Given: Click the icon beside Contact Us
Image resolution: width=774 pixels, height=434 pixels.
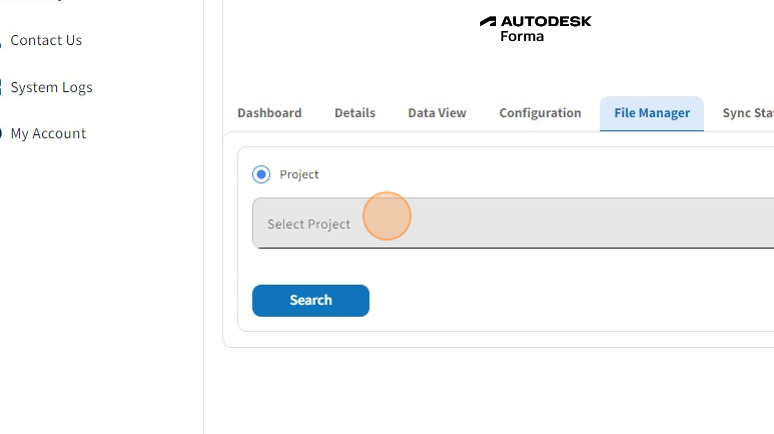Looking at the screenshot, I should (1, 41).
